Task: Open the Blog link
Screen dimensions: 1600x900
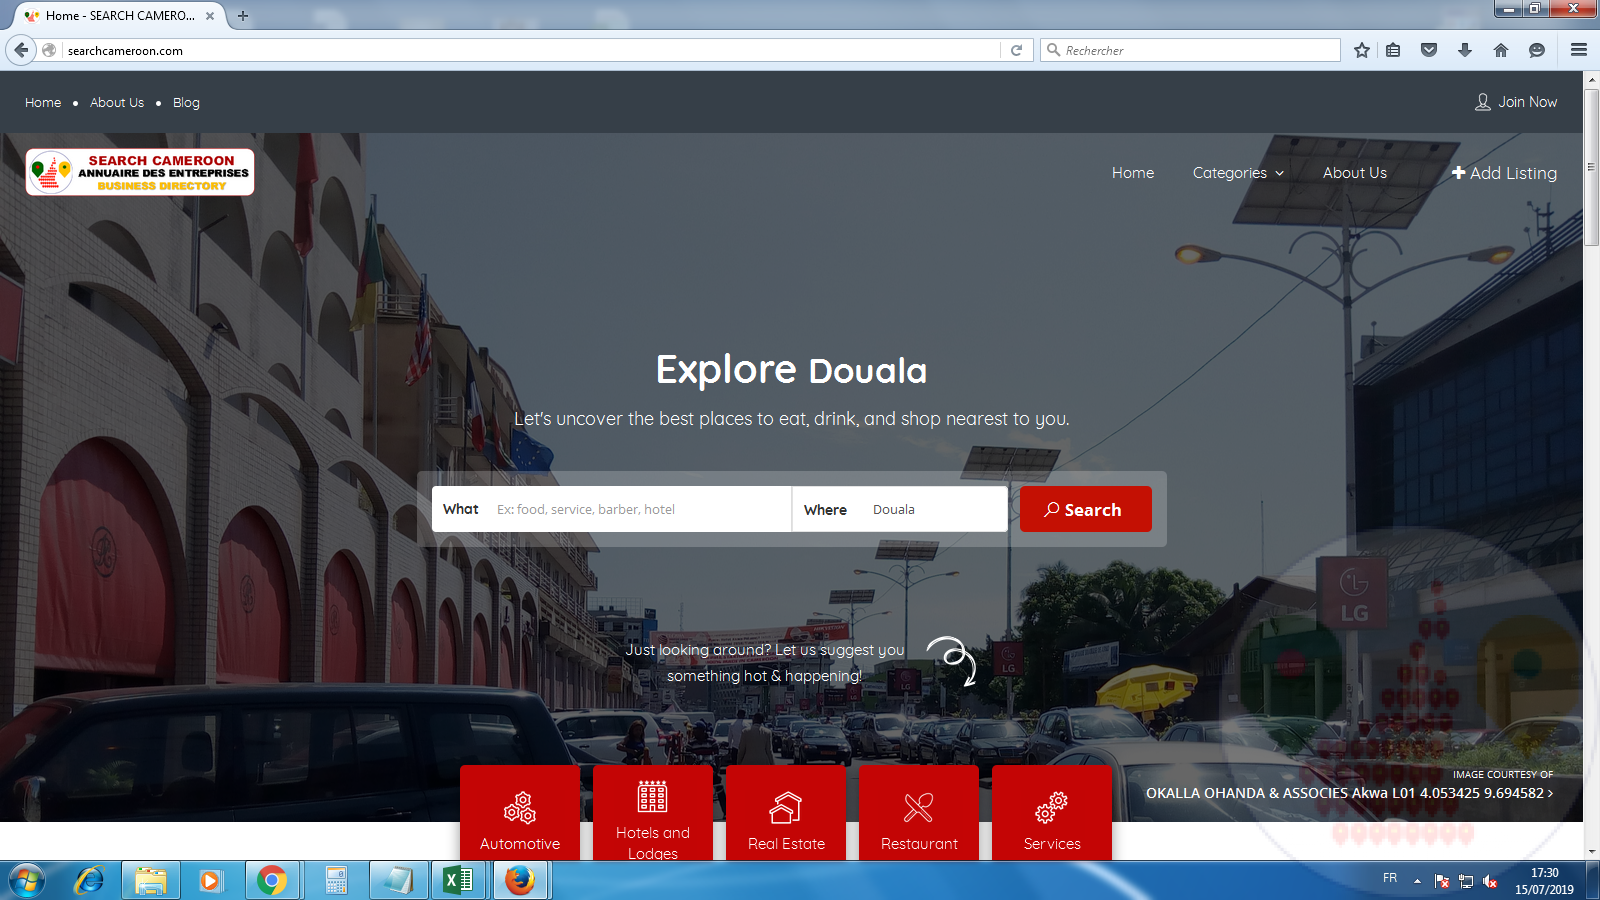Action: (x=186, y=103)
